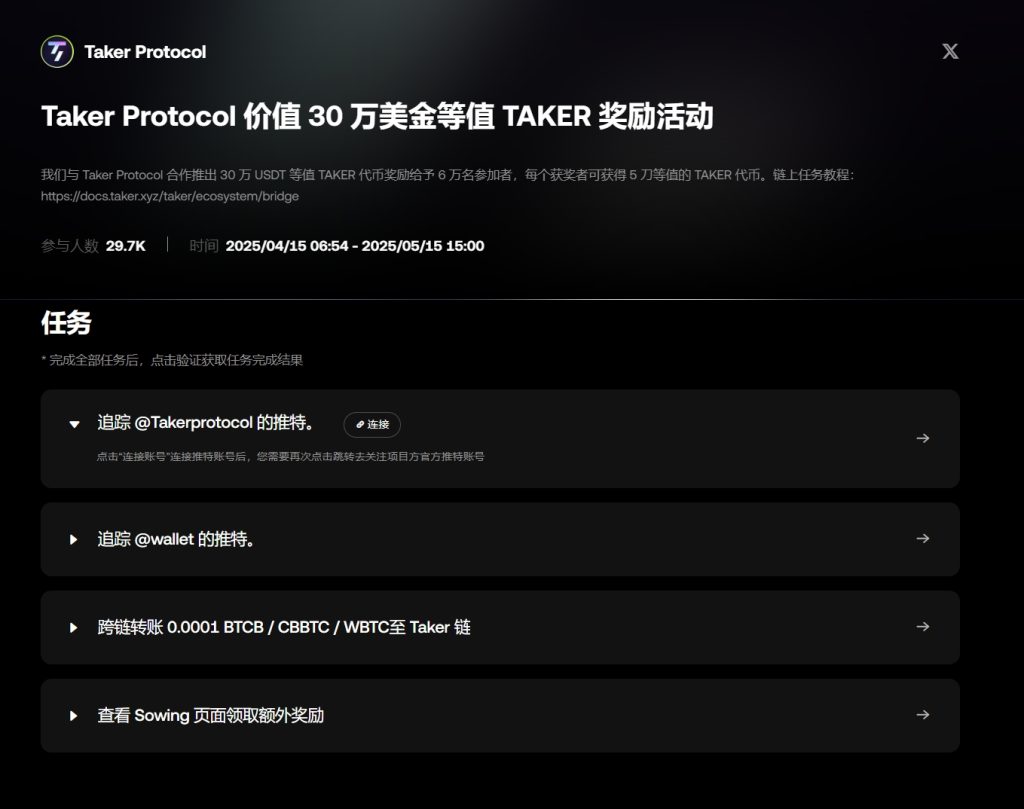Collapse the @Takerprotocol follow task

pyautogui.click(x=74, y=424)
